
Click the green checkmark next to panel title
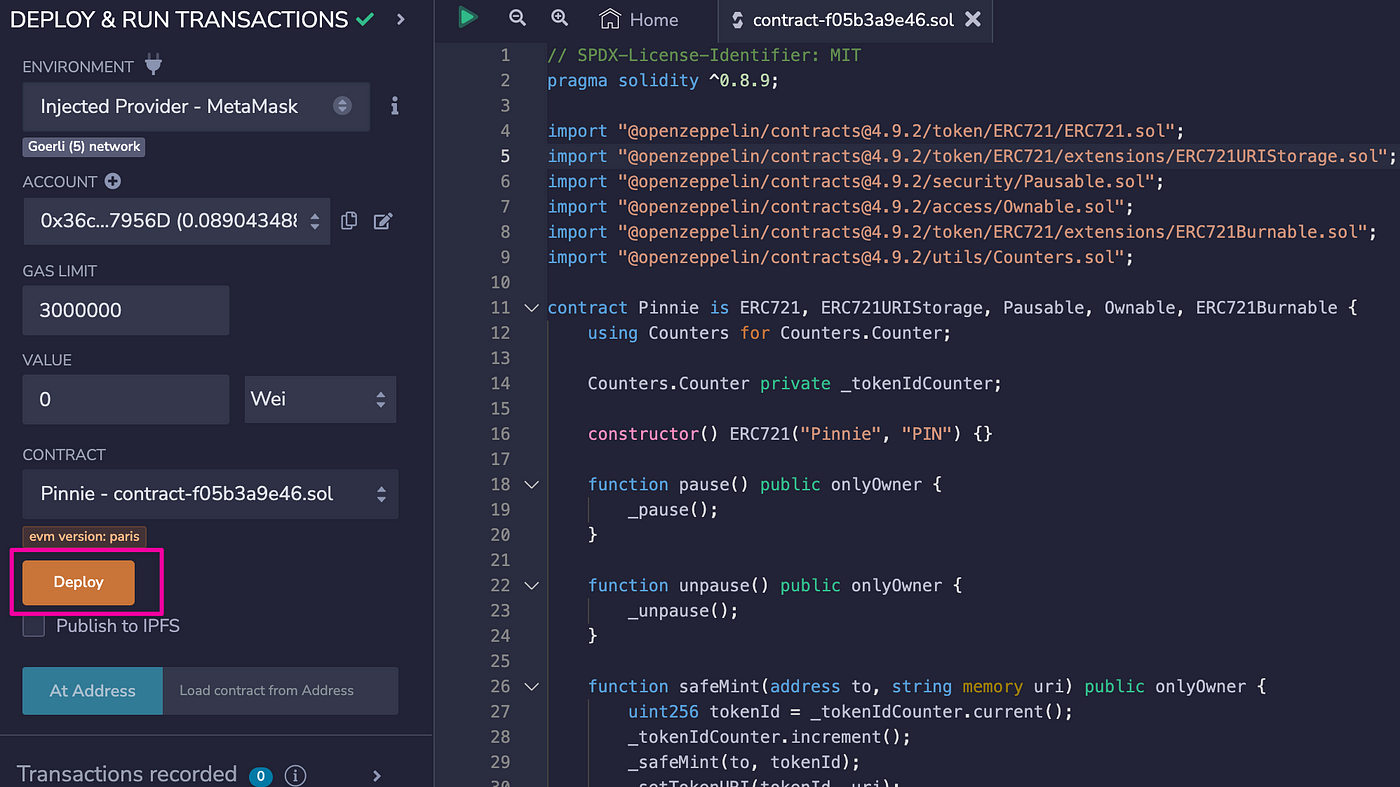[365, 19]
